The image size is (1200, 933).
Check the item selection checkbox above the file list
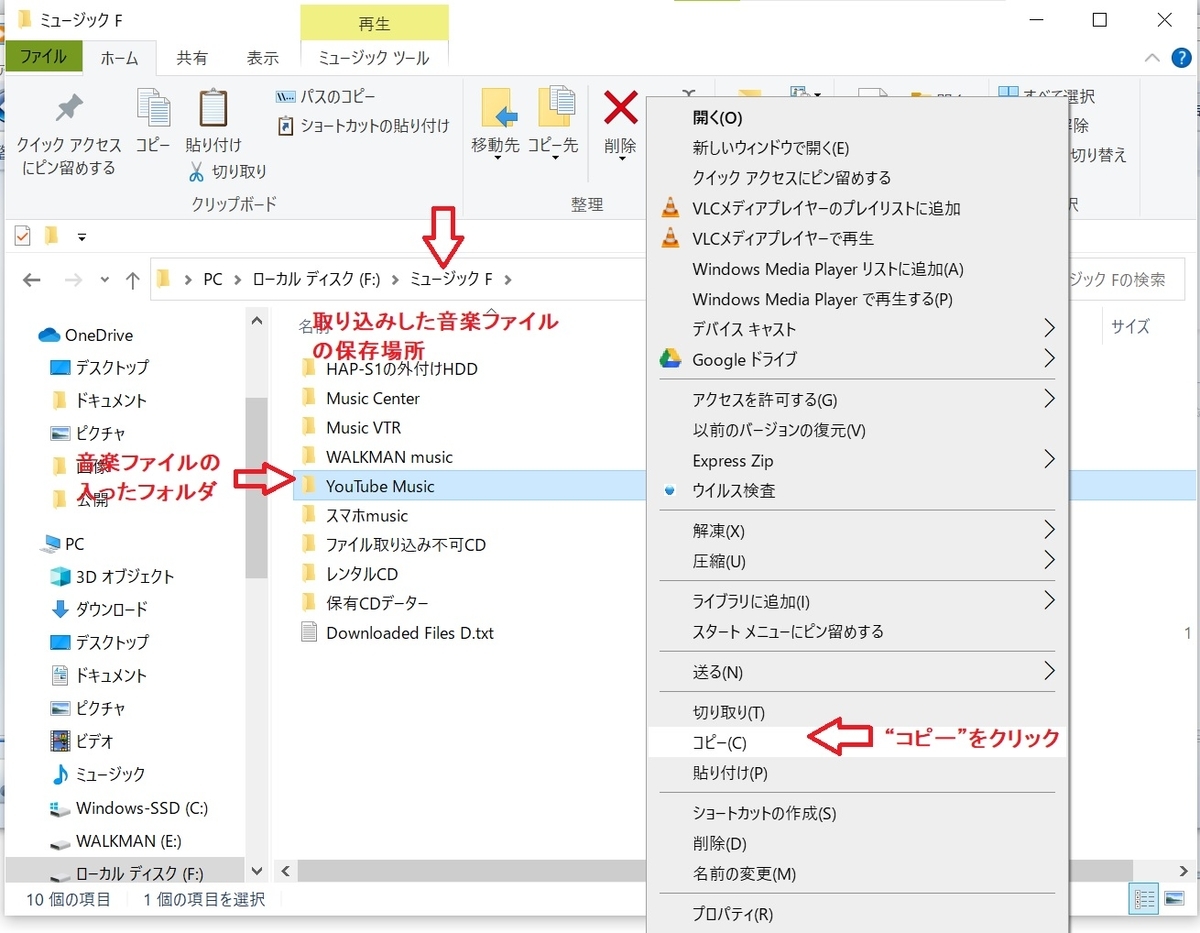point(22,236)
